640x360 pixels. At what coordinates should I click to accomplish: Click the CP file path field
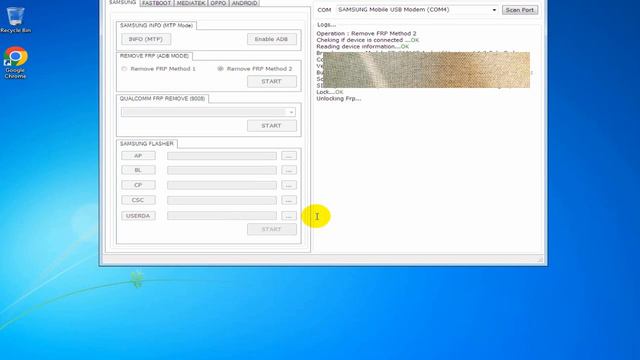(222, 185)
